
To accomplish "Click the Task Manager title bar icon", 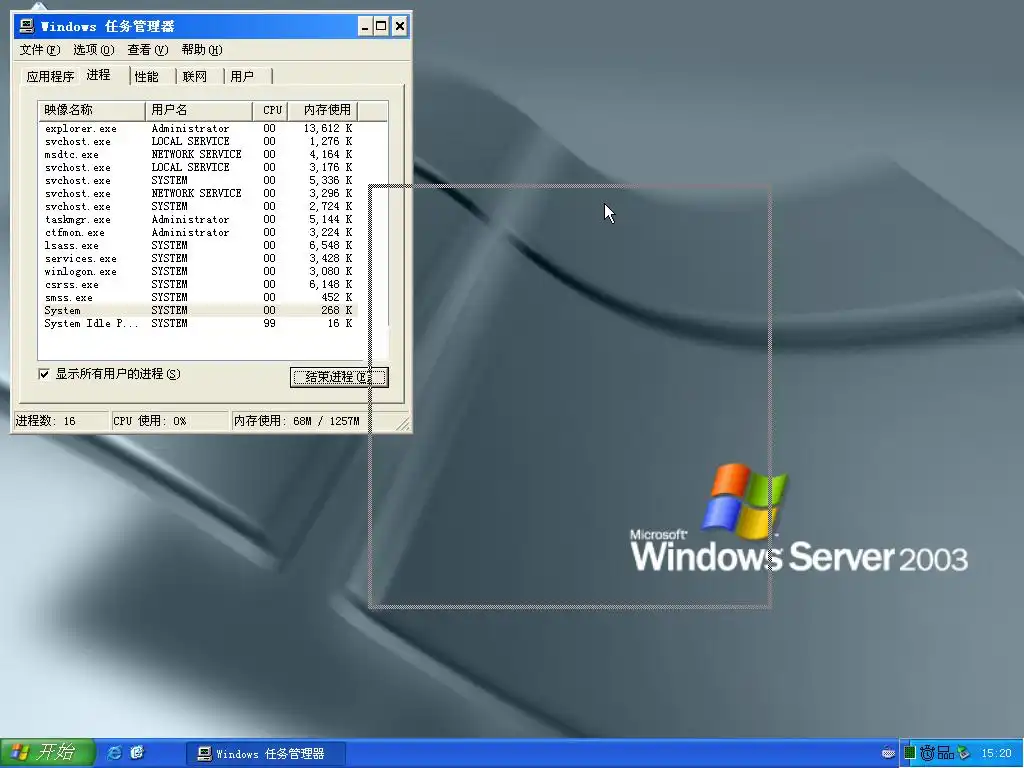I will tap(27, 26).
